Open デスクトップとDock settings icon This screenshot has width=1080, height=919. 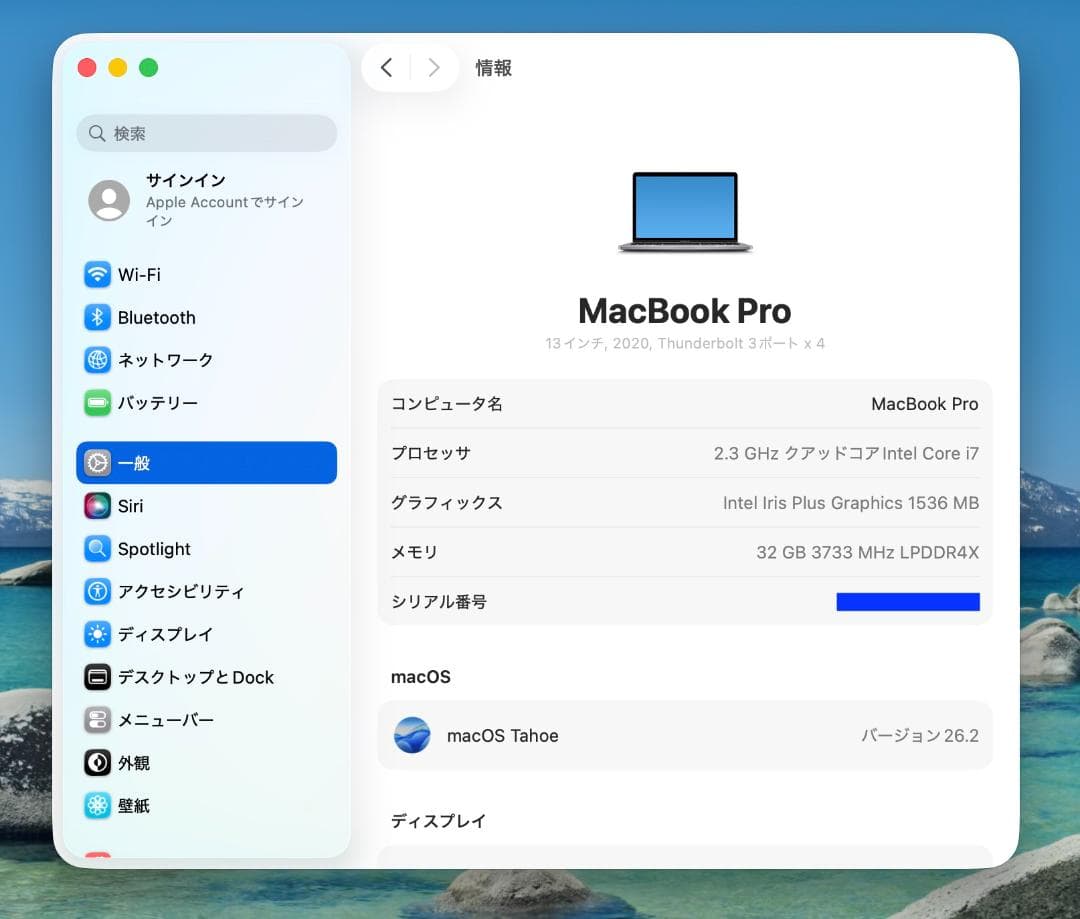97,677
